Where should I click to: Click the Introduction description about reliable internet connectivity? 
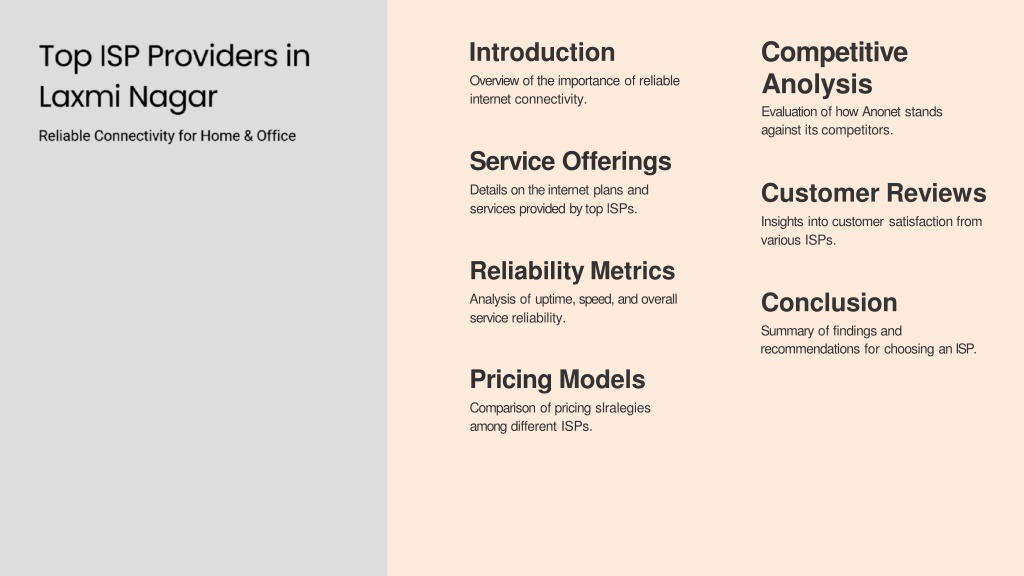click(575, 90)
